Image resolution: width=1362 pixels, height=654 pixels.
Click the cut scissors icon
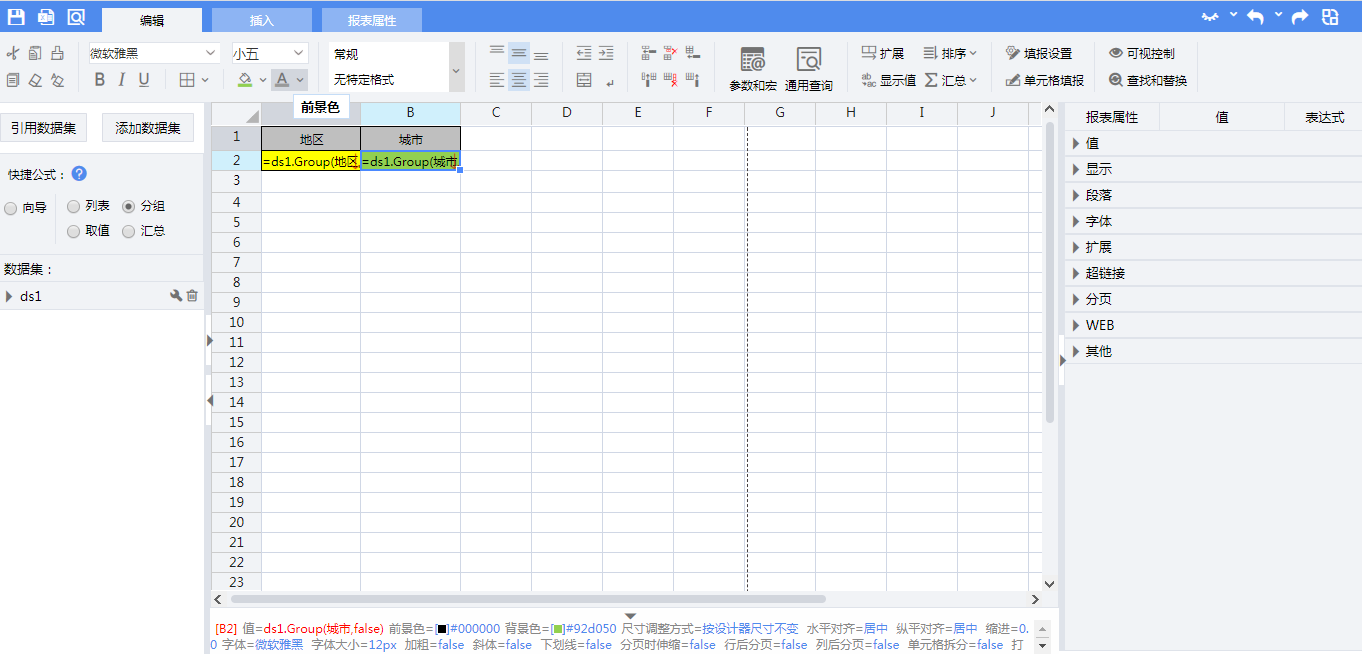pyautogui.click(x=13, y=53)
